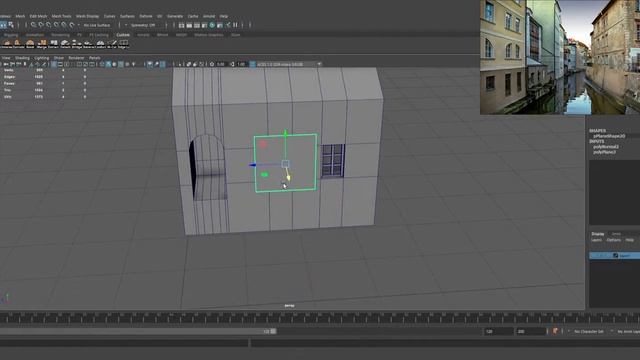Select polyPlane3 input node
The width and height of the screenshot is (640, 360).
tap(604, 152)
